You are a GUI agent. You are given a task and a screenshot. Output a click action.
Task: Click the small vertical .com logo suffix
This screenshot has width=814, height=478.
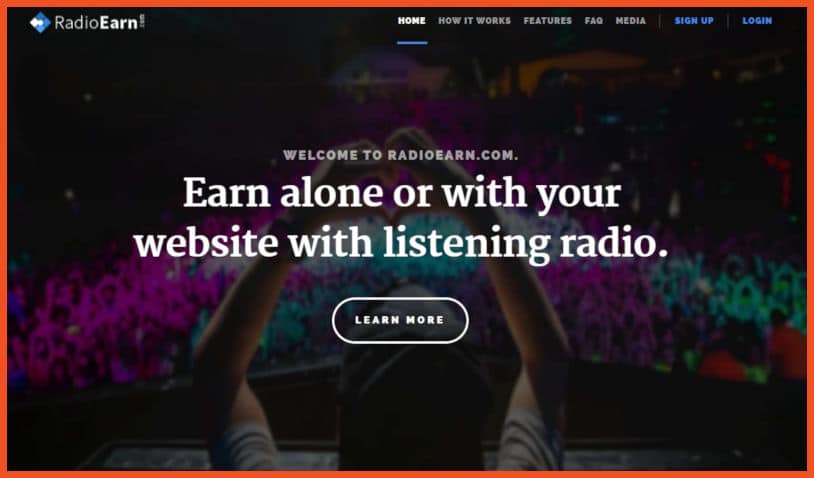pos(142,22)
